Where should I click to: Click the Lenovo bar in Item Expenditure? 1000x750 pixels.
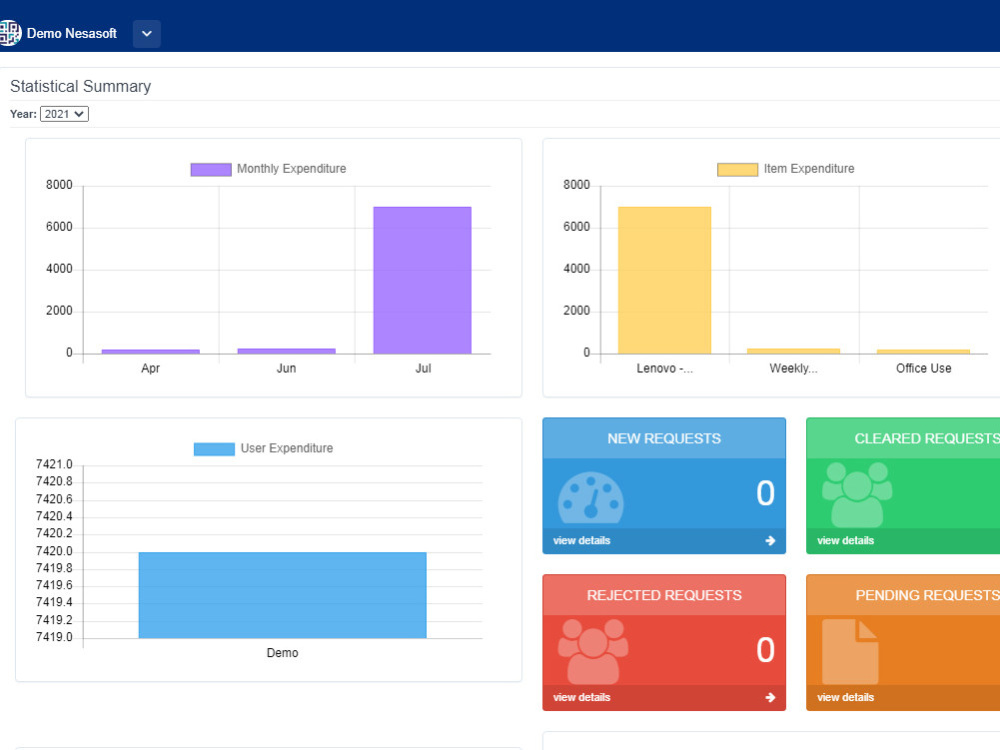pos(665,280)
